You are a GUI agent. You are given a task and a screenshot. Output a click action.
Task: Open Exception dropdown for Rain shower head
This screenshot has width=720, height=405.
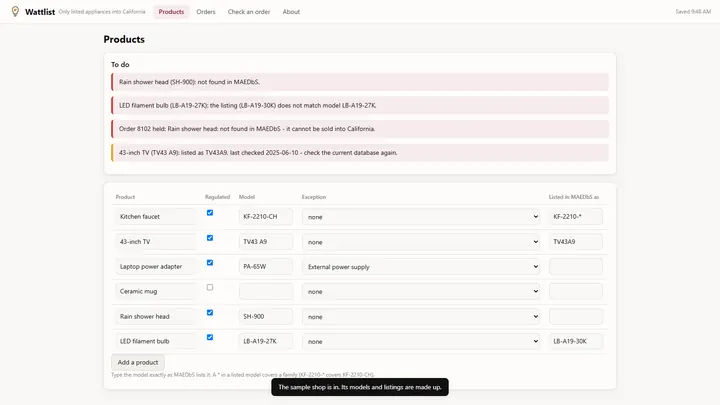click(x=421, y=316)
